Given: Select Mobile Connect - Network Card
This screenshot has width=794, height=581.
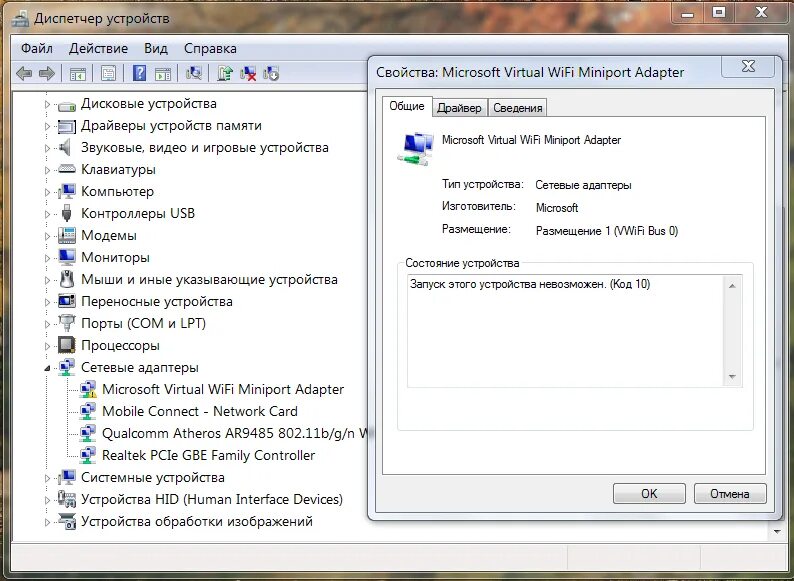Looking at the screenshot, I should point(200,411).
